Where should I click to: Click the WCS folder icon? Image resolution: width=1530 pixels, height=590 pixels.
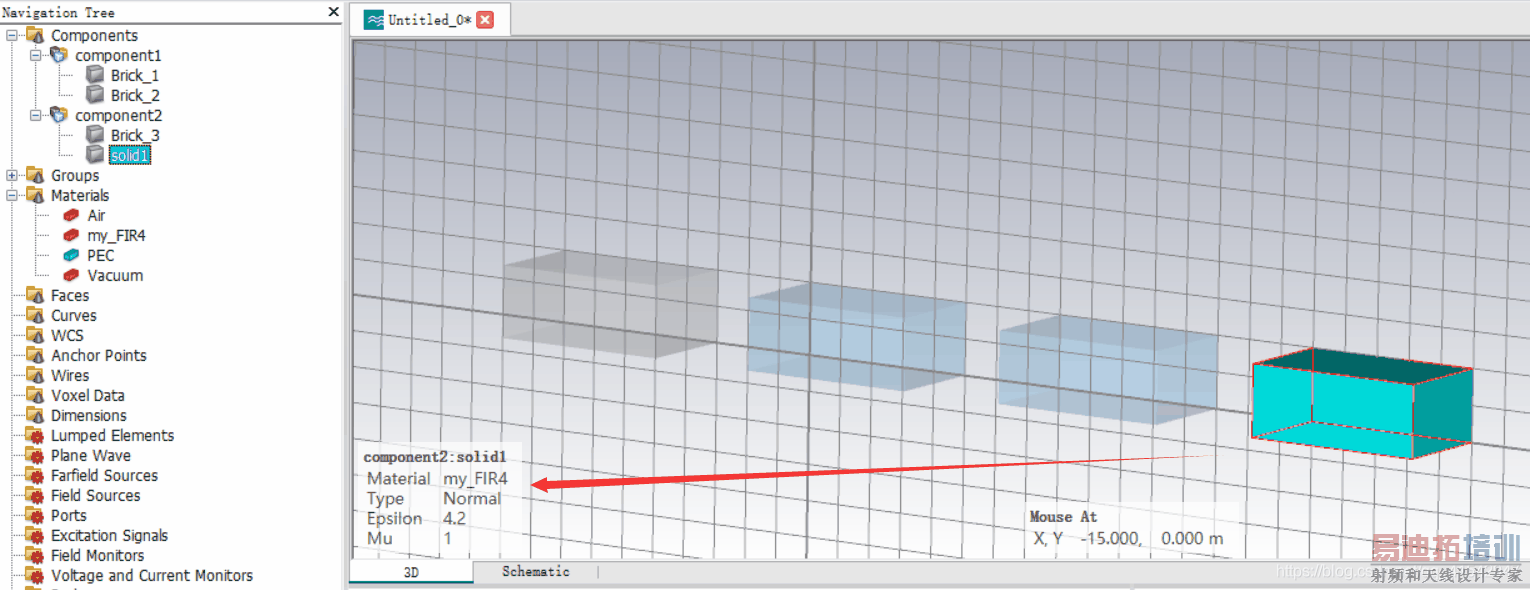pos(36,335)
